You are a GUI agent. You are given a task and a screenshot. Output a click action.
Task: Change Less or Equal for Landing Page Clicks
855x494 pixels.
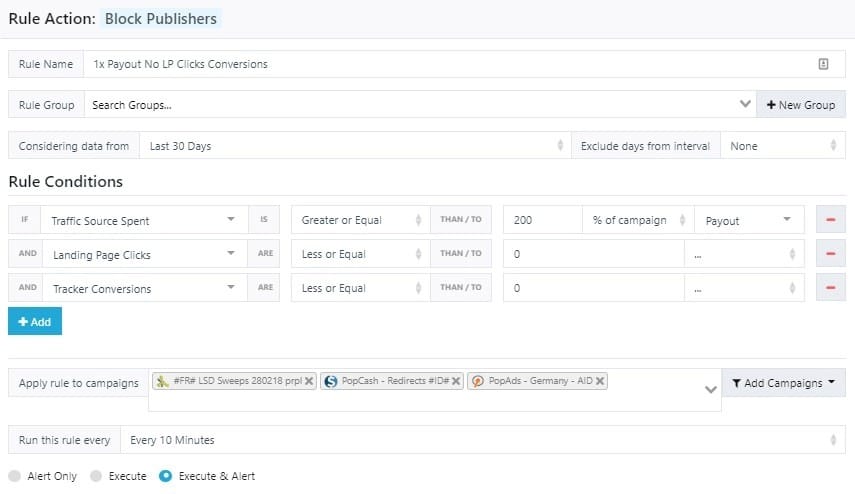[x=360, y=254]
